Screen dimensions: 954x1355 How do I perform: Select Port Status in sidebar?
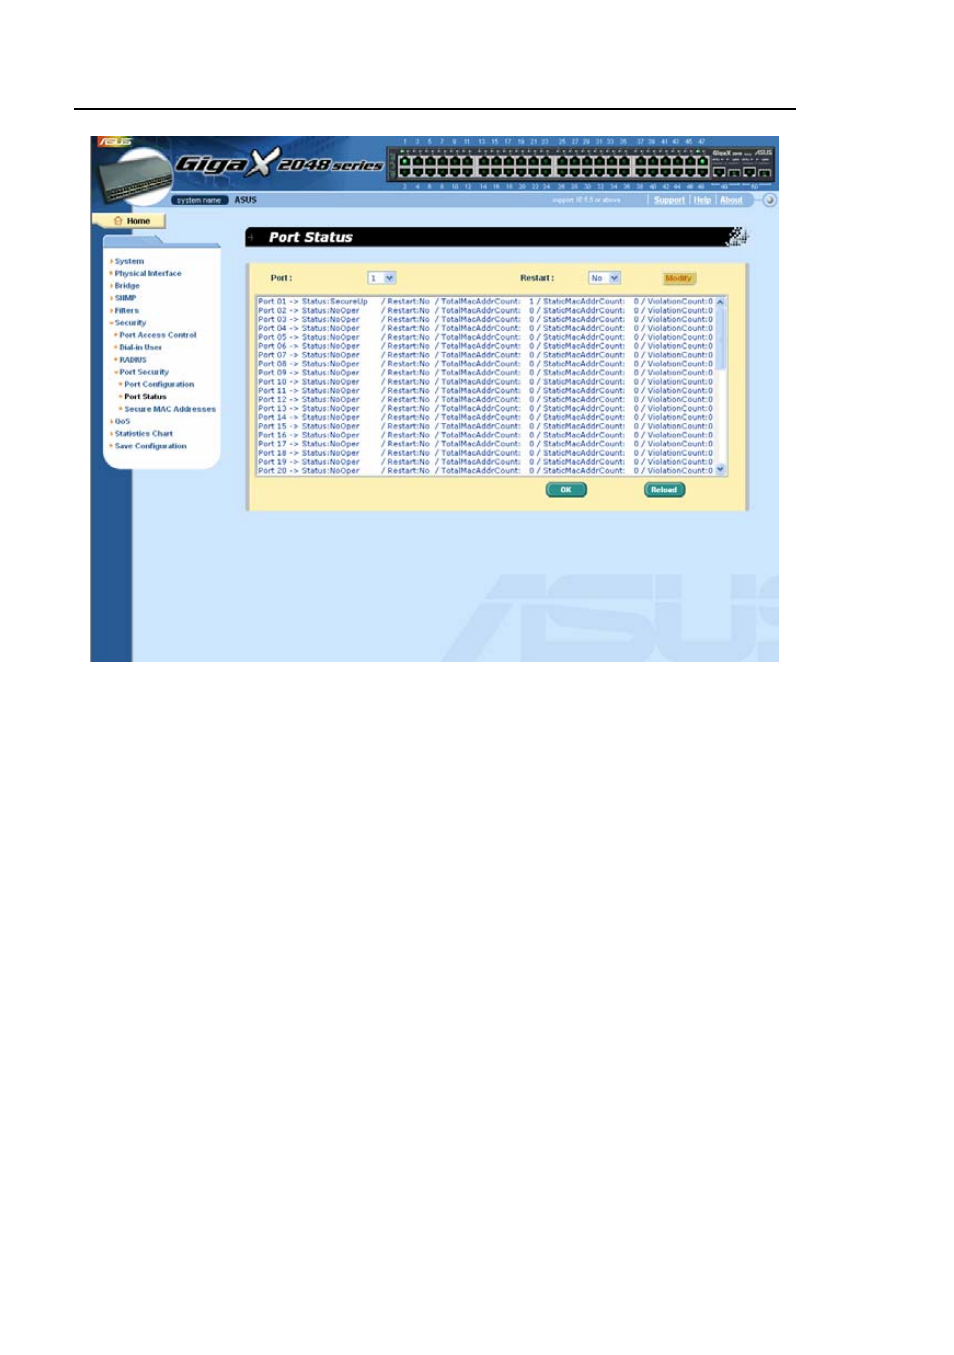(x=145, y=397)
